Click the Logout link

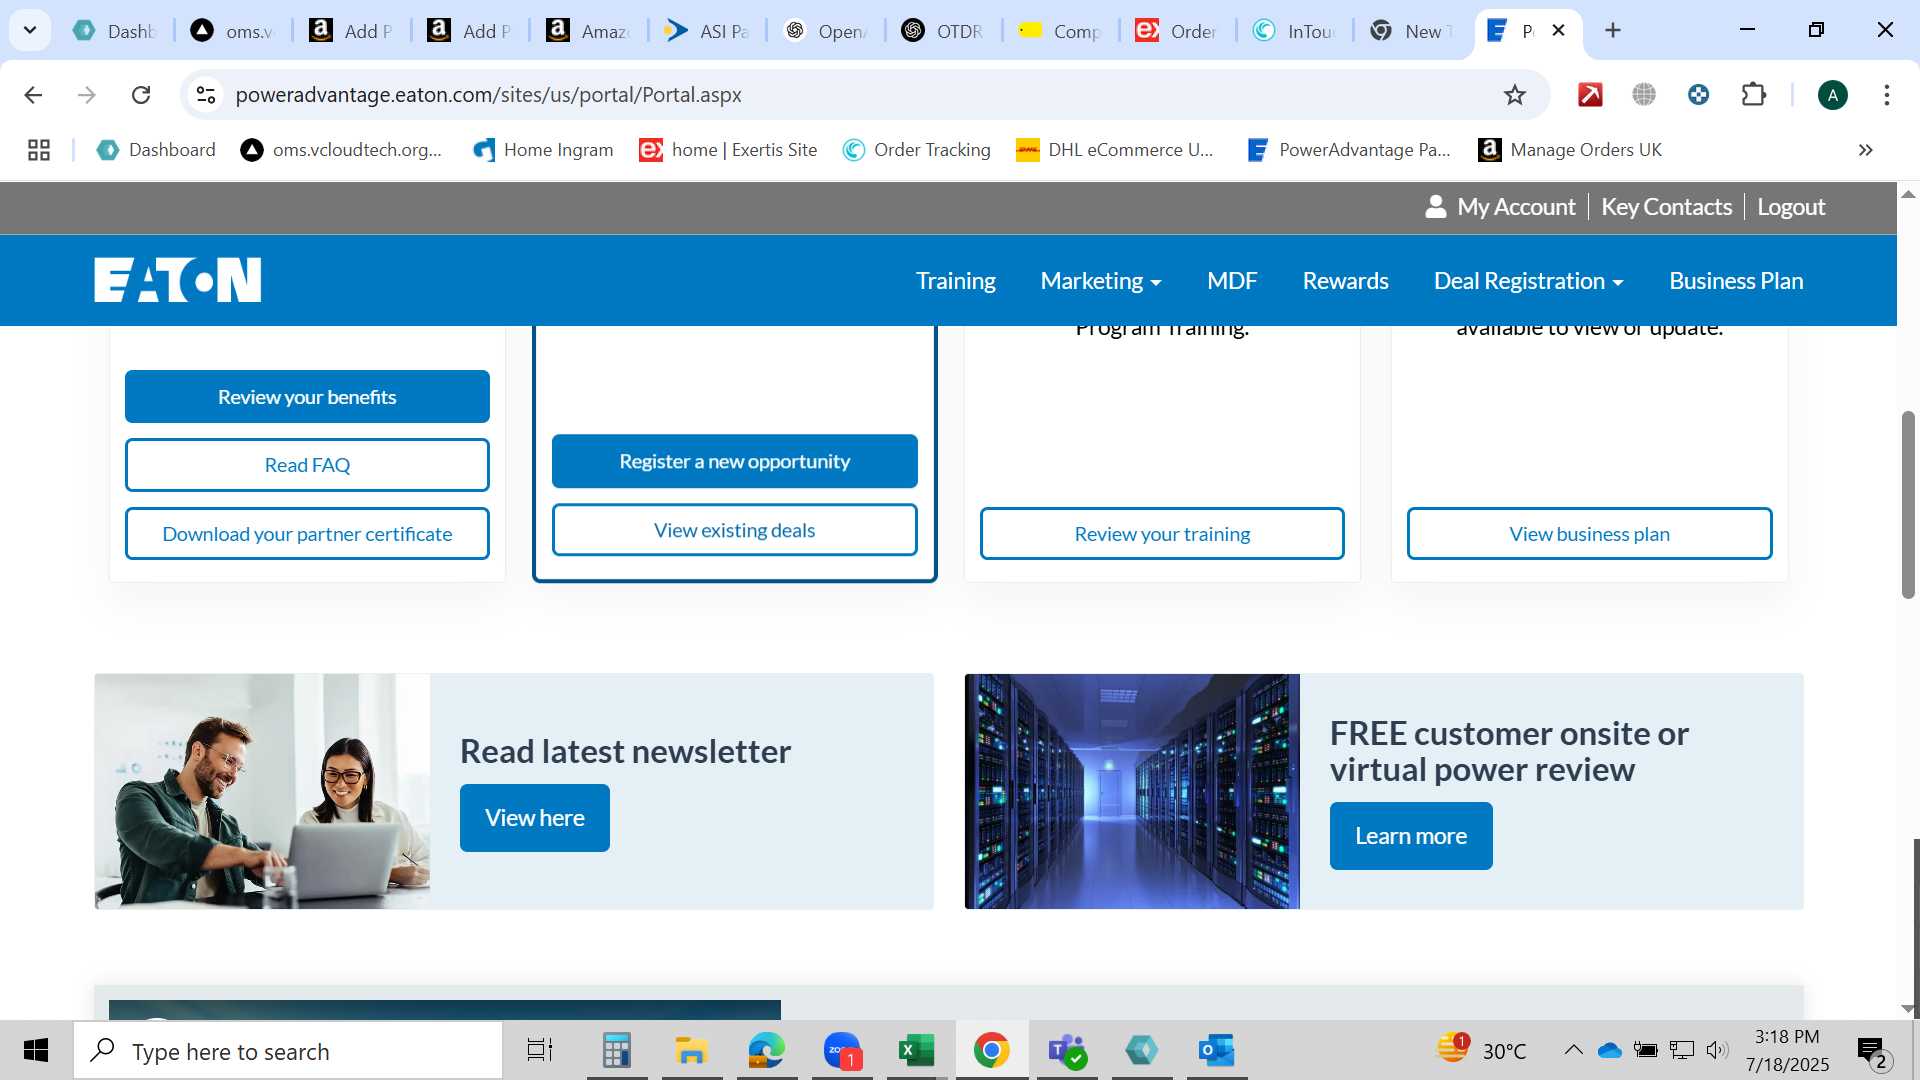click(x=1791, y=207)
